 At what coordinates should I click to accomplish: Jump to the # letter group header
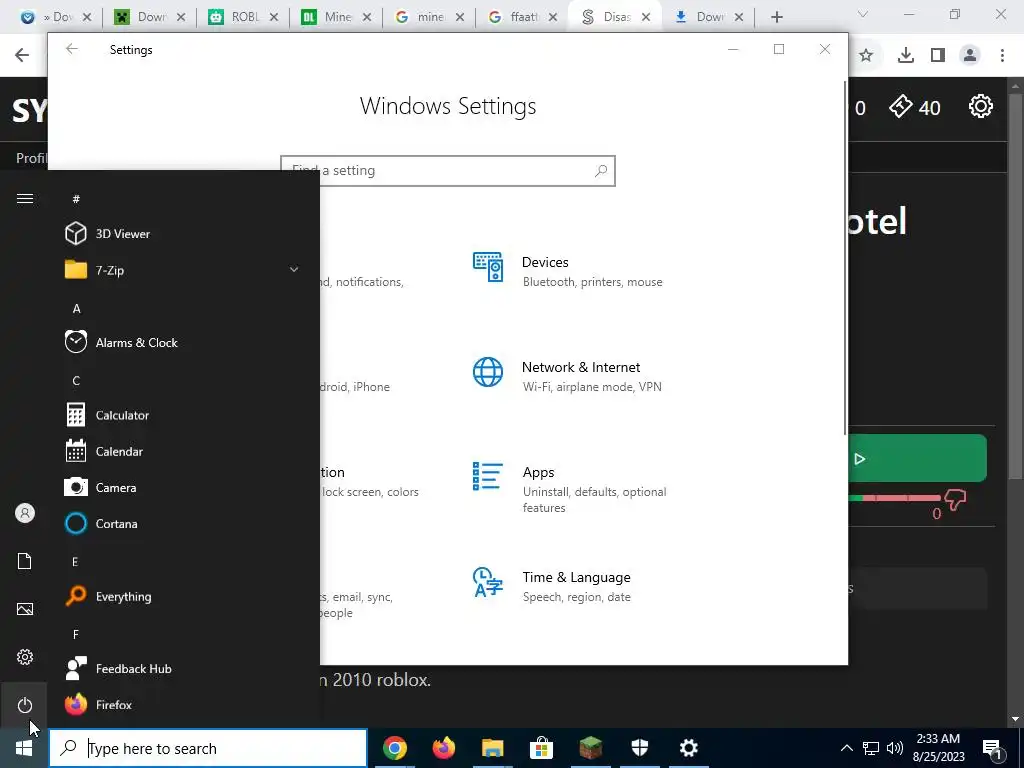coord(76,199)
